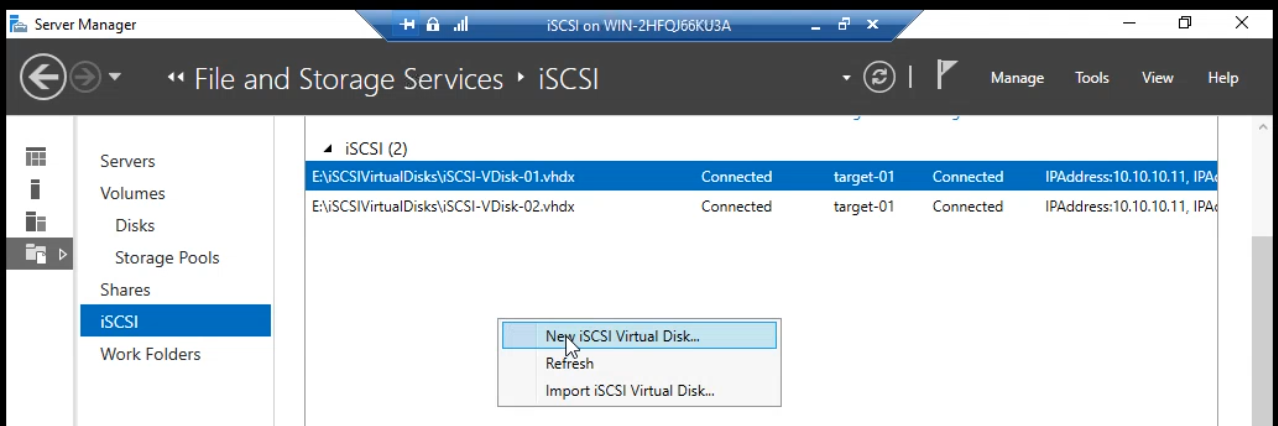1278x426 pixels.
Task: Restore the Server Manager window
Action: pos(1185,23)
